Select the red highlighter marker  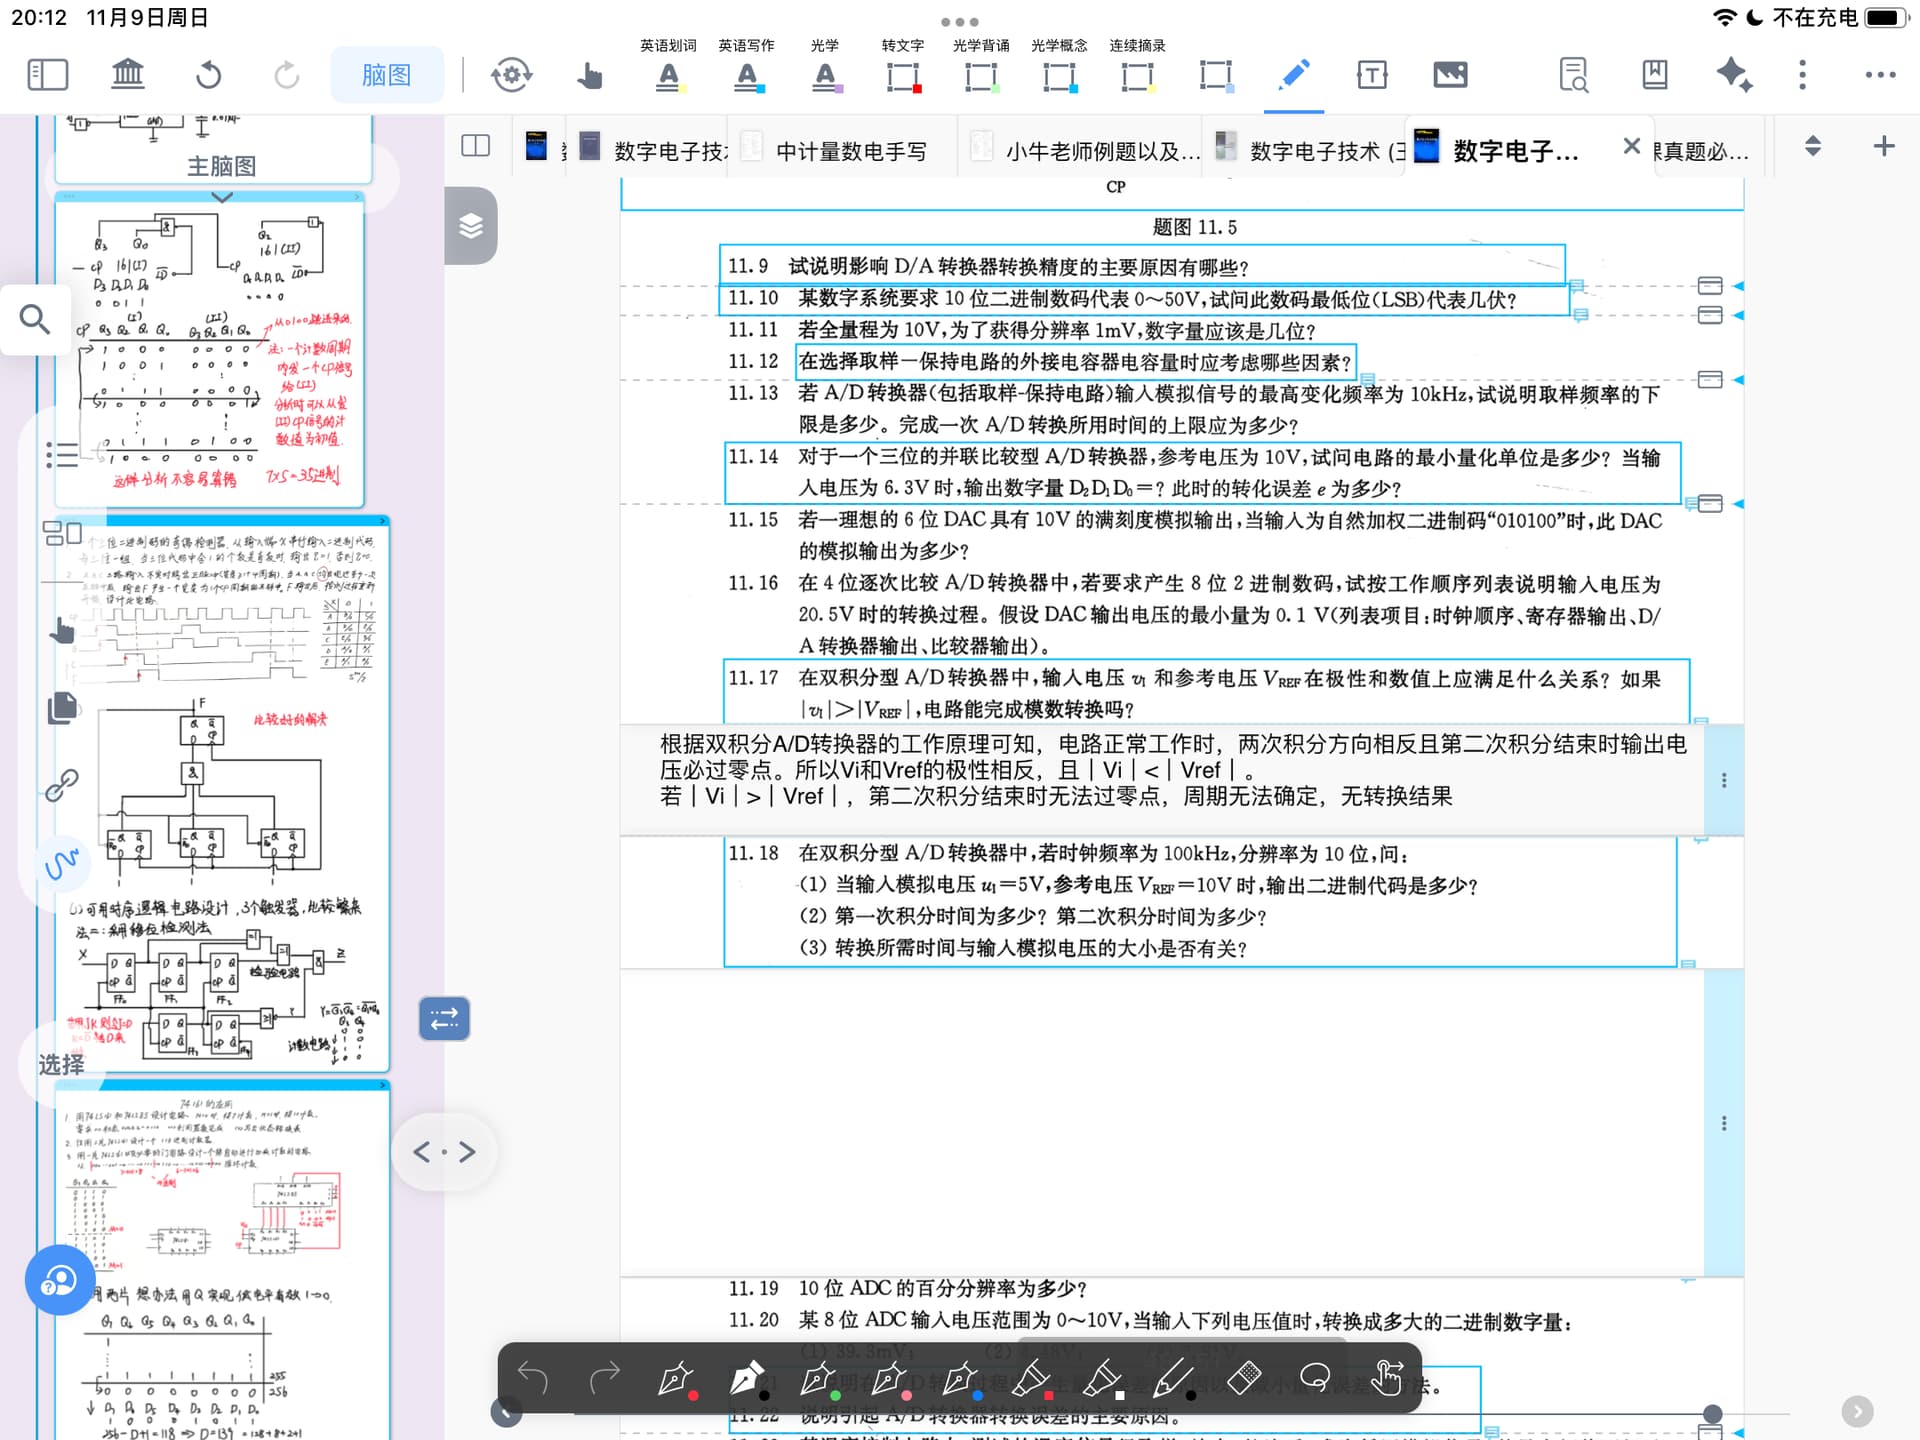(x=1030, y=1379)
